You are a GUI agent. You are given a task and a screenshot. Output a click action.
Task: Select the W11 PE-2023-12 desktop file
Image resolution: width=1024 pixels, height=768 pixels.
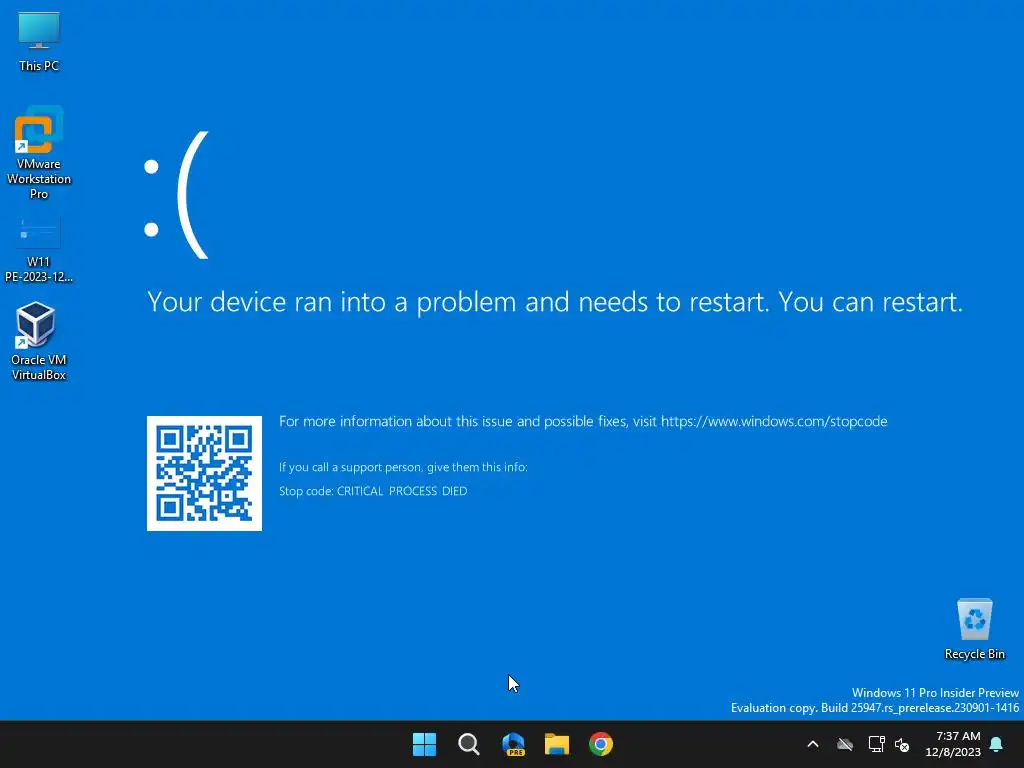[x=39, y=250]
